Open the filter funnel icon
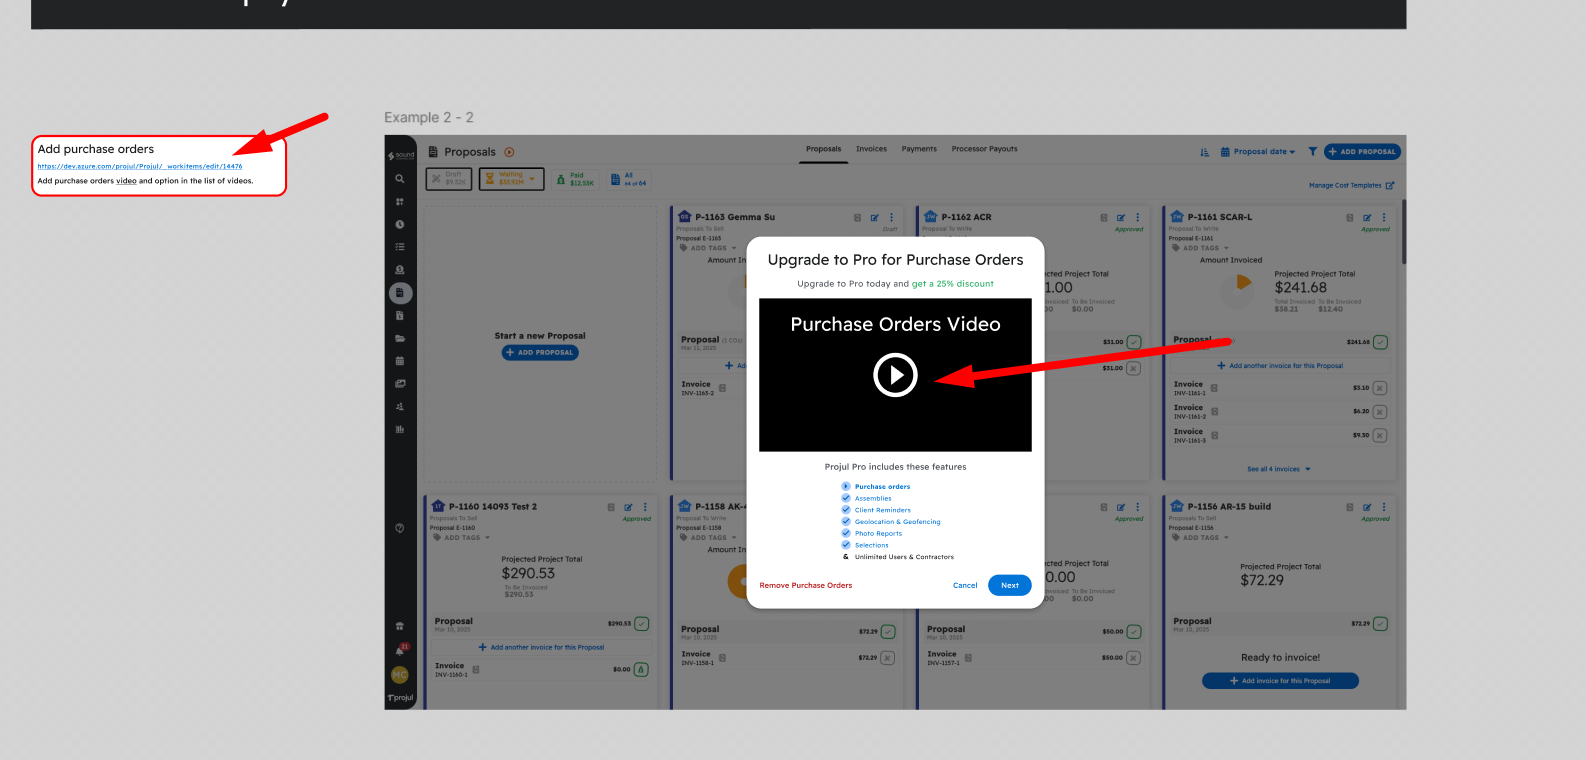1586x760 pixels. tap(1313, 152)
